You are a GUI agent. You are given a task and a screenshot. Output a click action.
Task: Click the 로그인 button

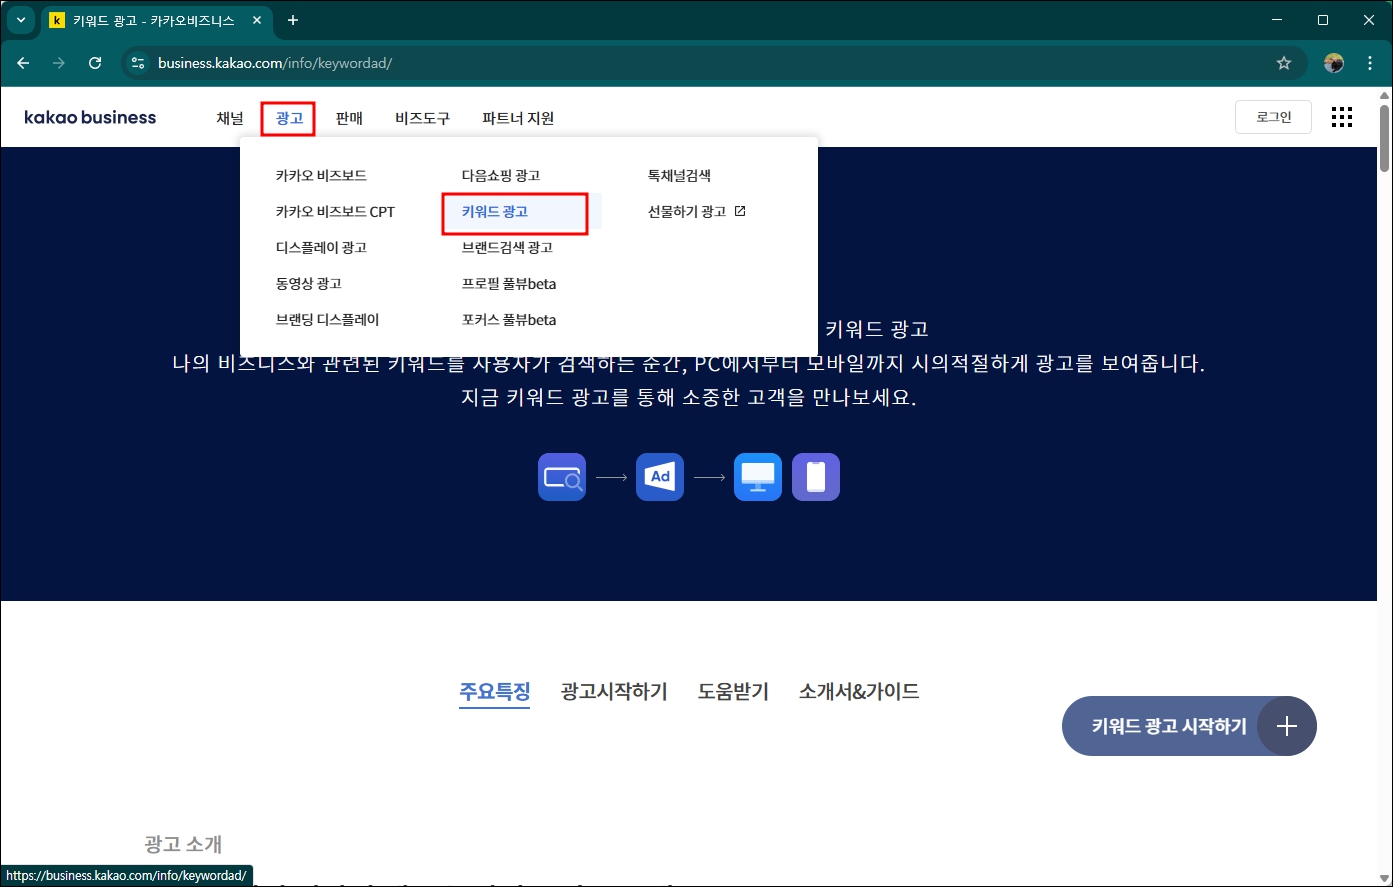click(1273, 116)
